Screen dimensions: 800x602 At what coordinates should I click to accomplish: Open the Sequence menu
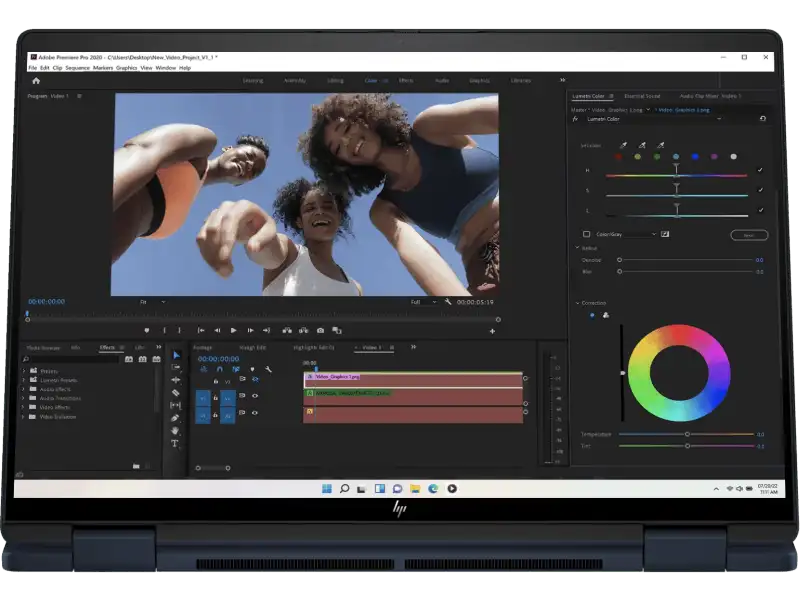point(77,68)
